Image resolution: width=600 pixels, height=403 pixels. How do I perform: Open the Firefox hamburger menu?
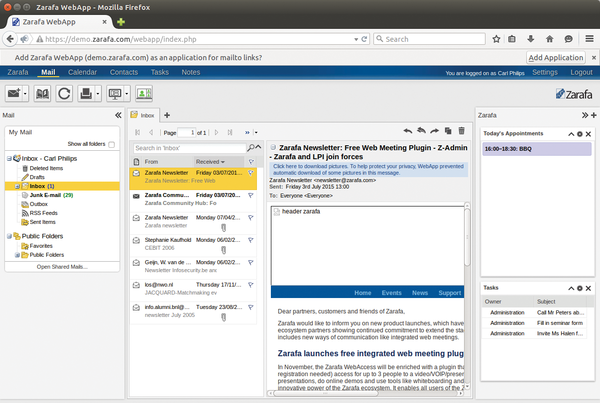589,39
